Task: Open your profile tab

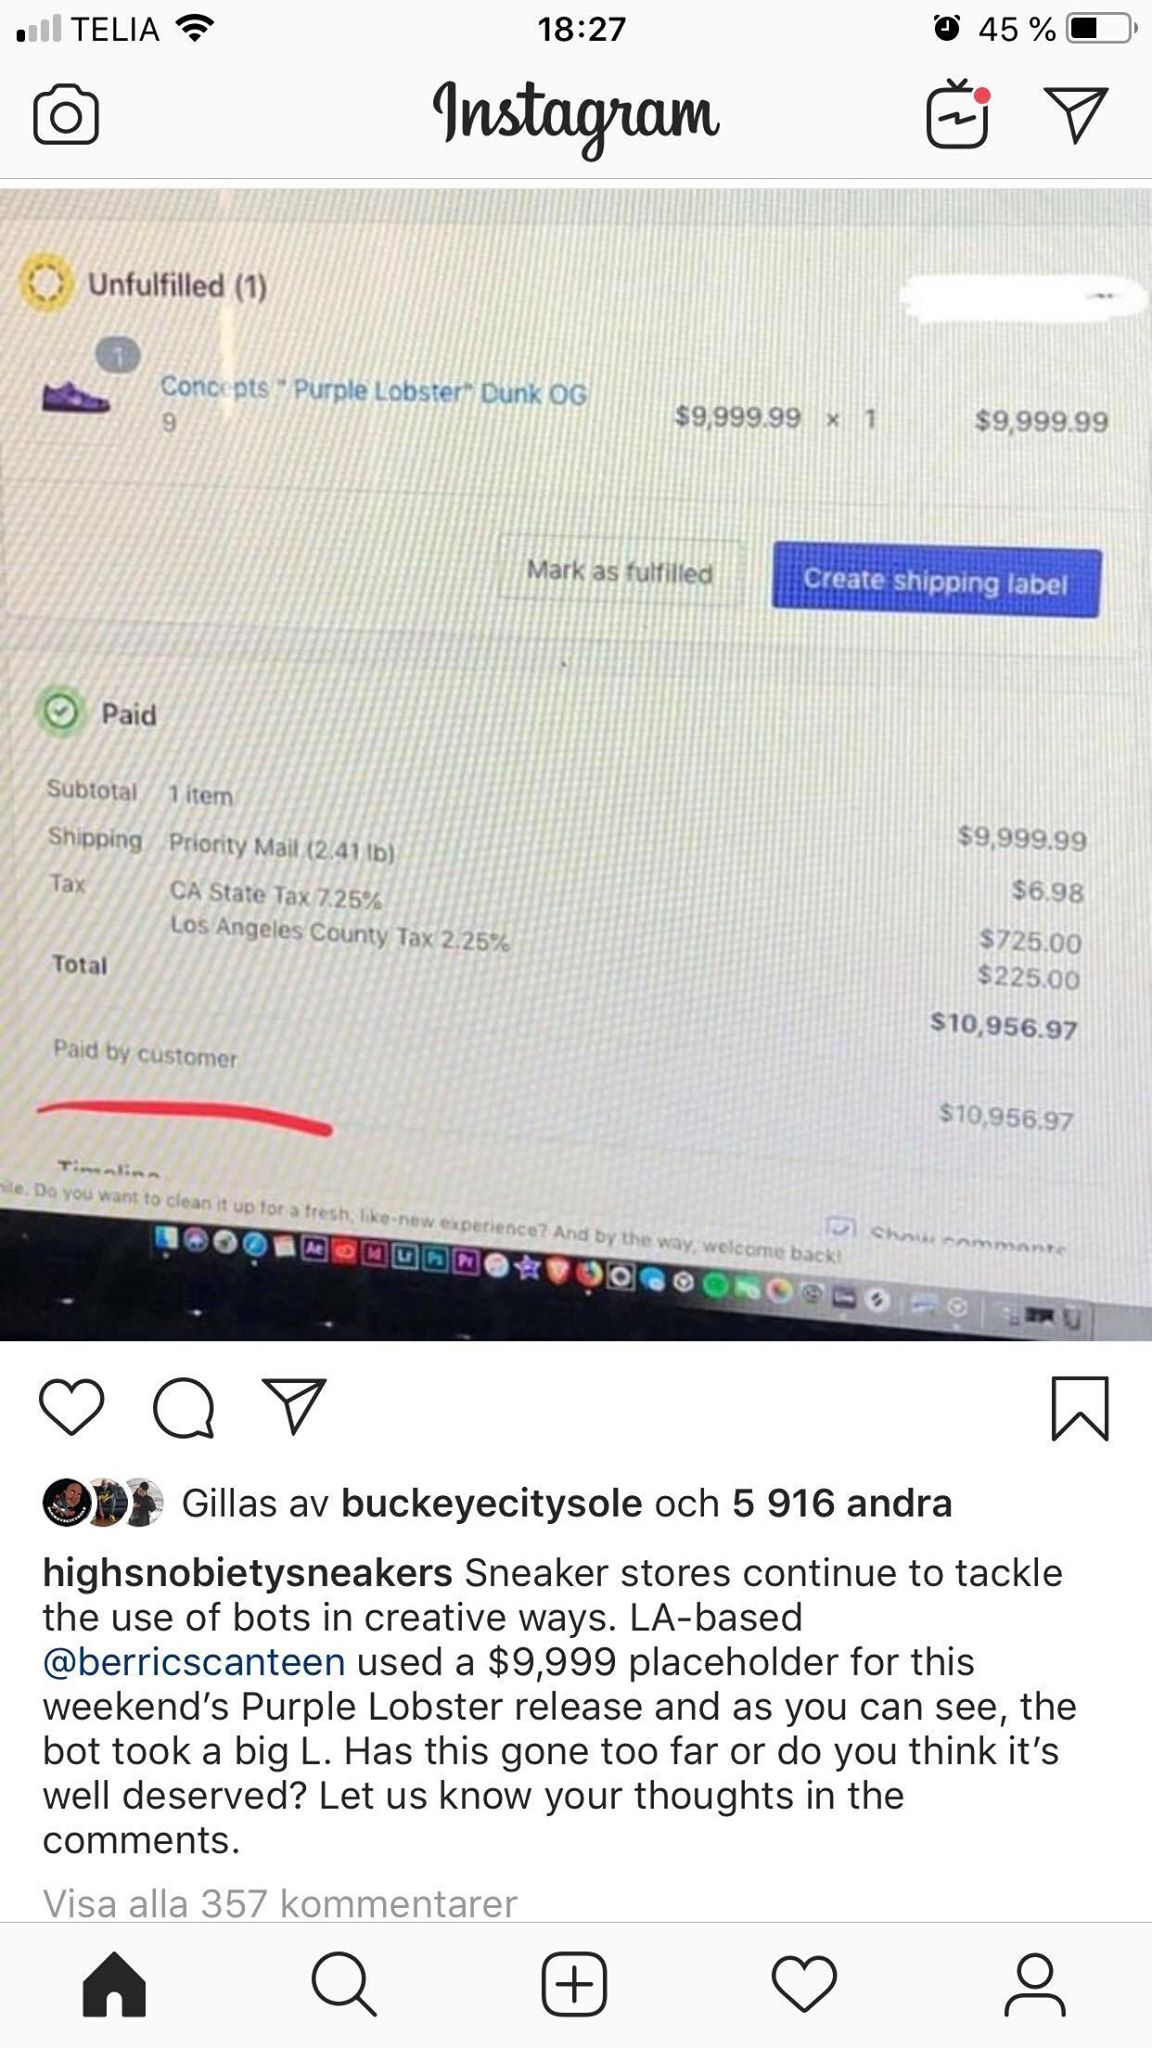Action: pos(1035,1984)
